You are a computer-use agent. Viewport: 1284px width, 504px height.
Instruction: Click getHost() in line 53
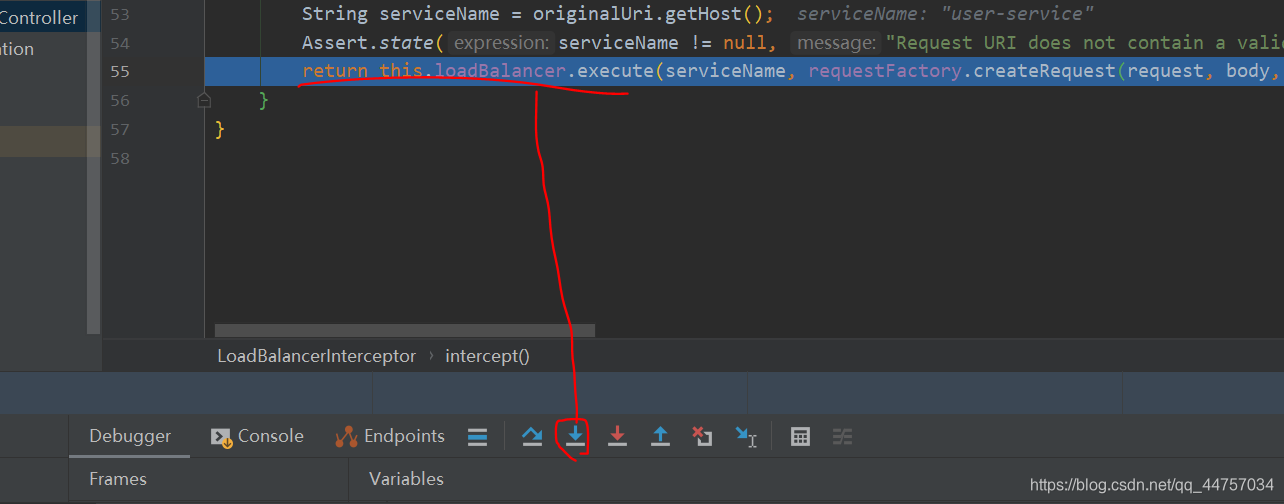tap(715, 14)
